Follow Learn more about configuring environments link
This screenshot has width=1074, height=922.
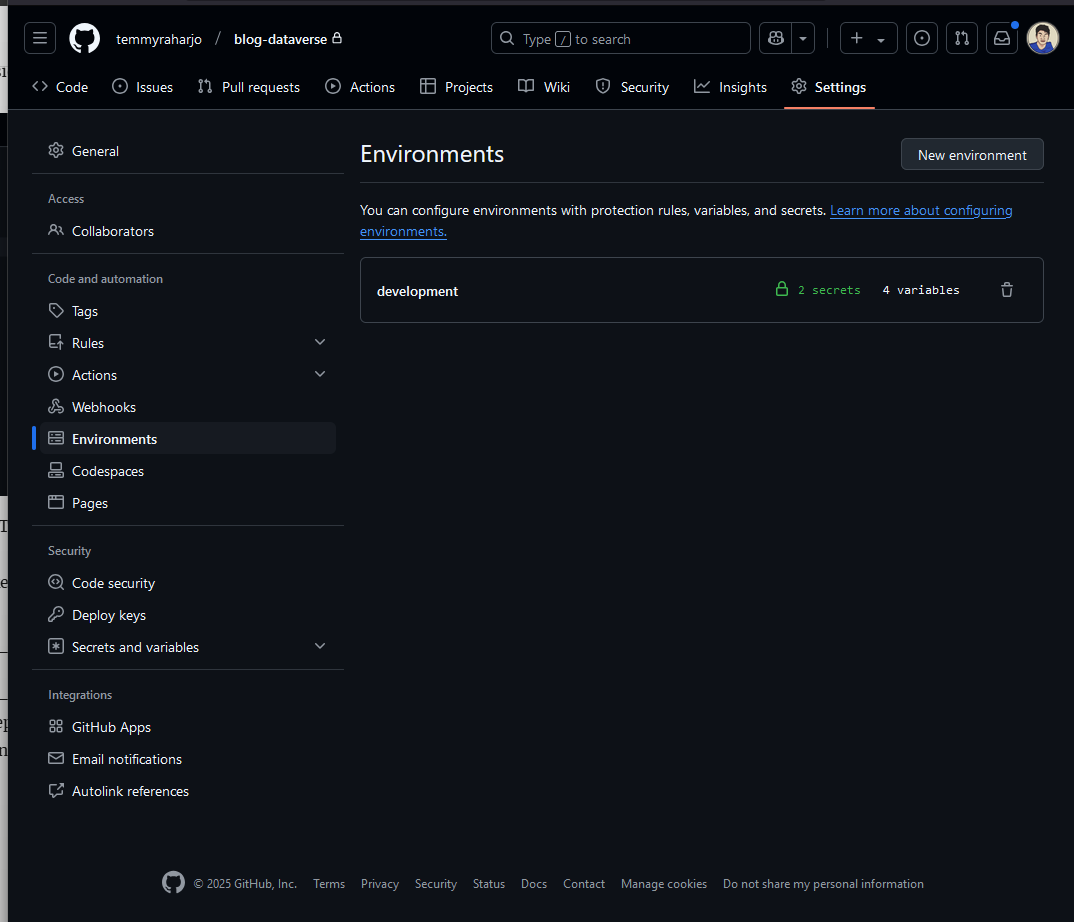921,210
